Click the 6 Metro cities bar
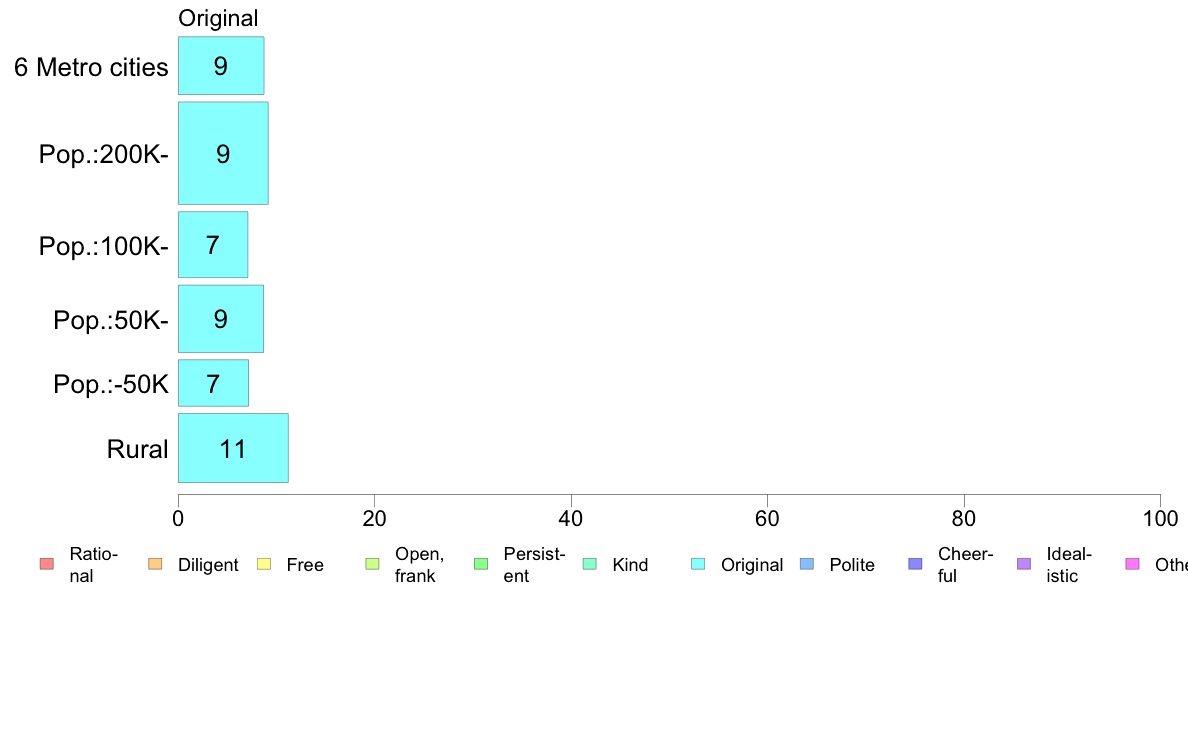The image size is (1188, 736). coord(221,66)
